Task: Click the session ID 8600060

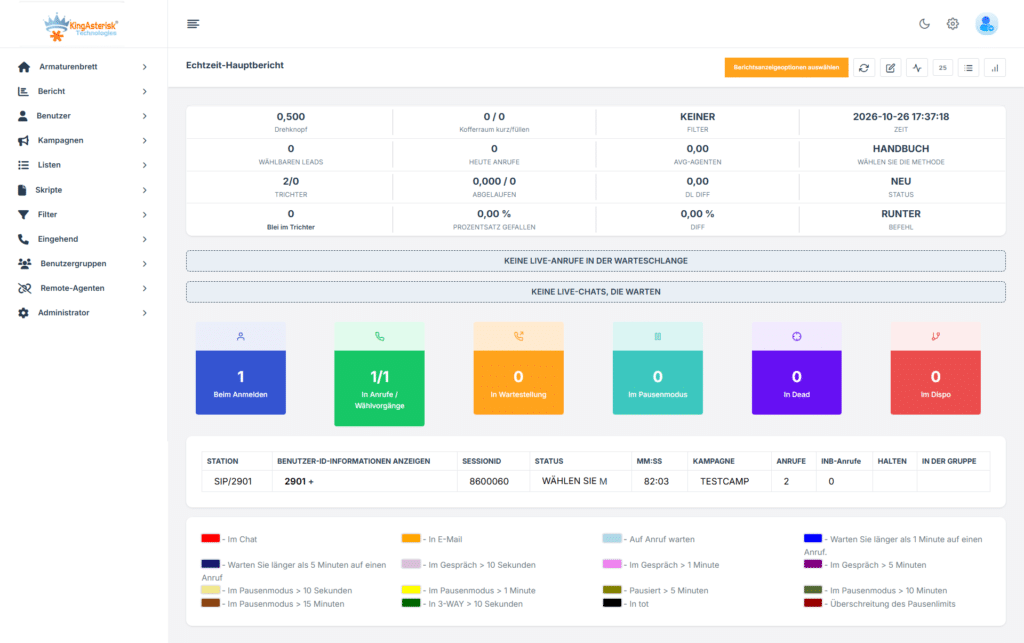Action: tap(488, 482)
